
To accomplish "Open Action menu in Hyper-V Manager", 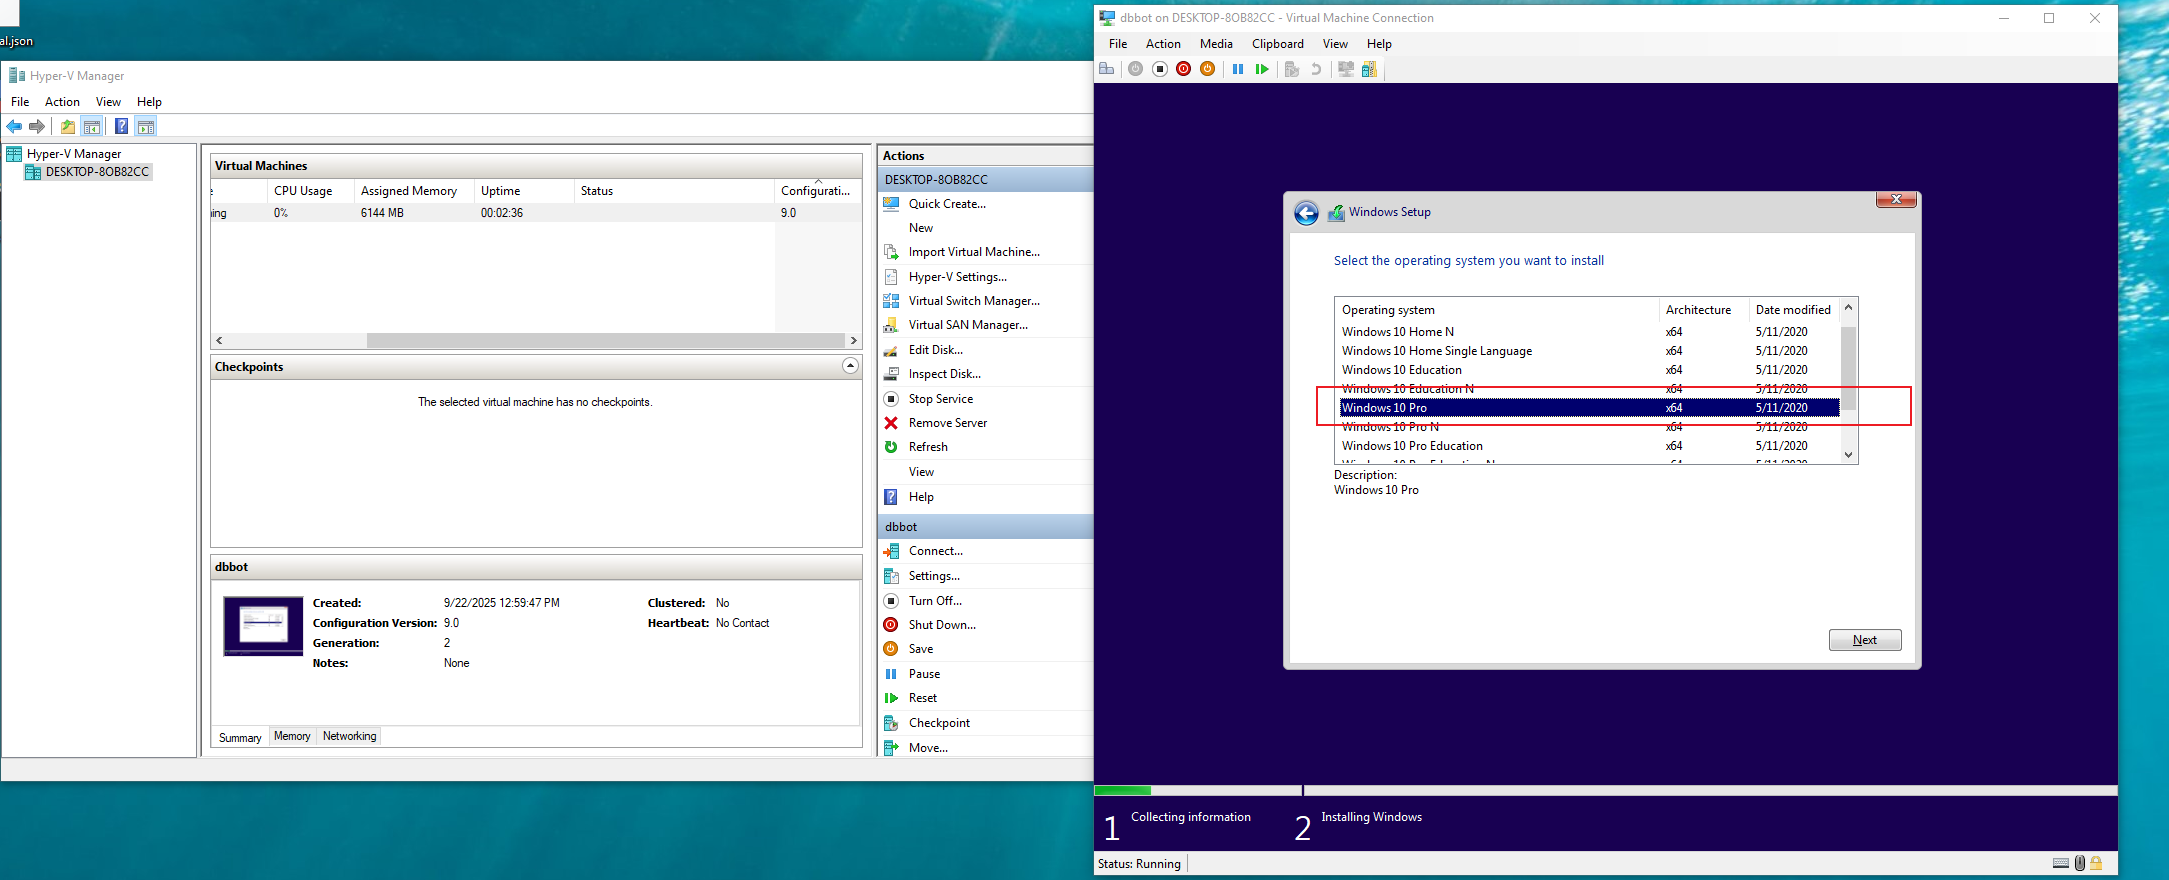I will click(62, 102).
